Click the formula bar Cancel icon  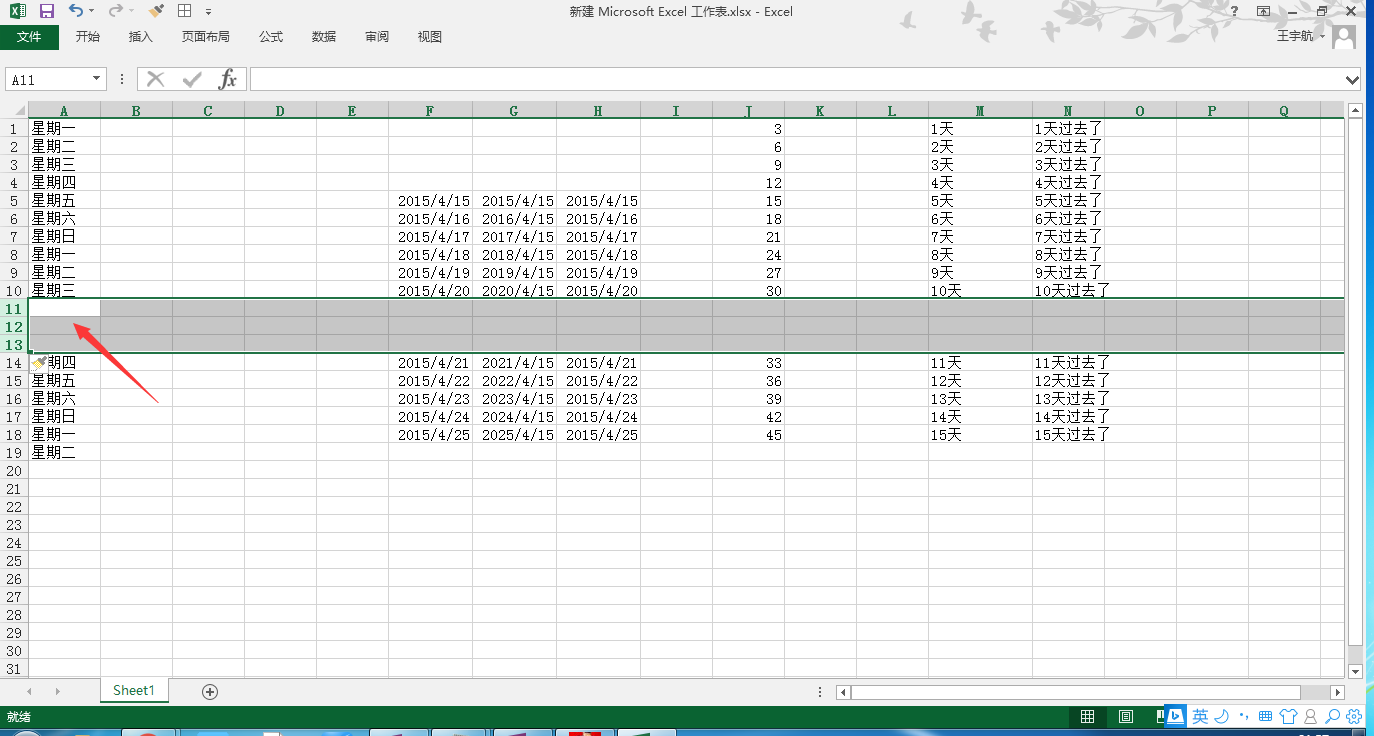click(x=156, y=79)
